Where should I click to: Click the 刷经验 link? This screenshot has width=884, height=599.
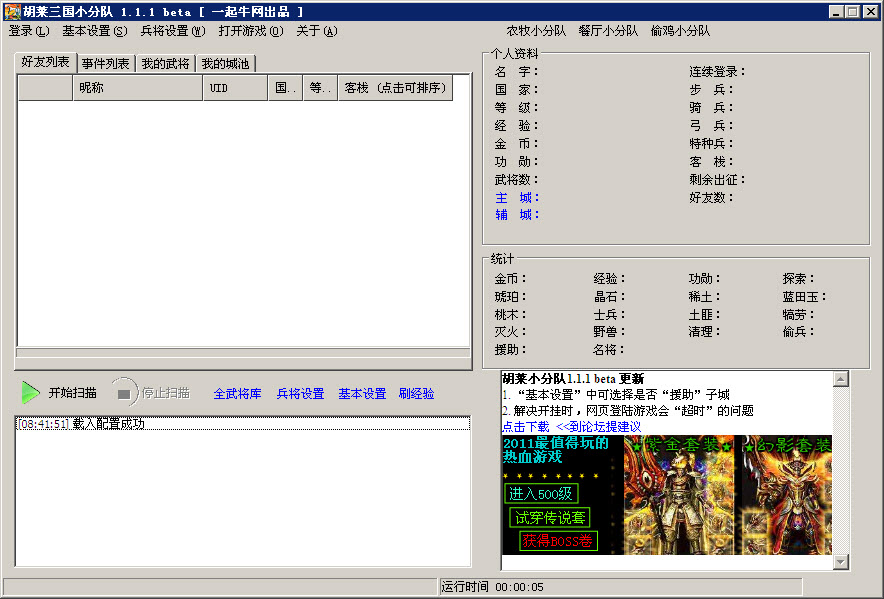tap(416, 394)
